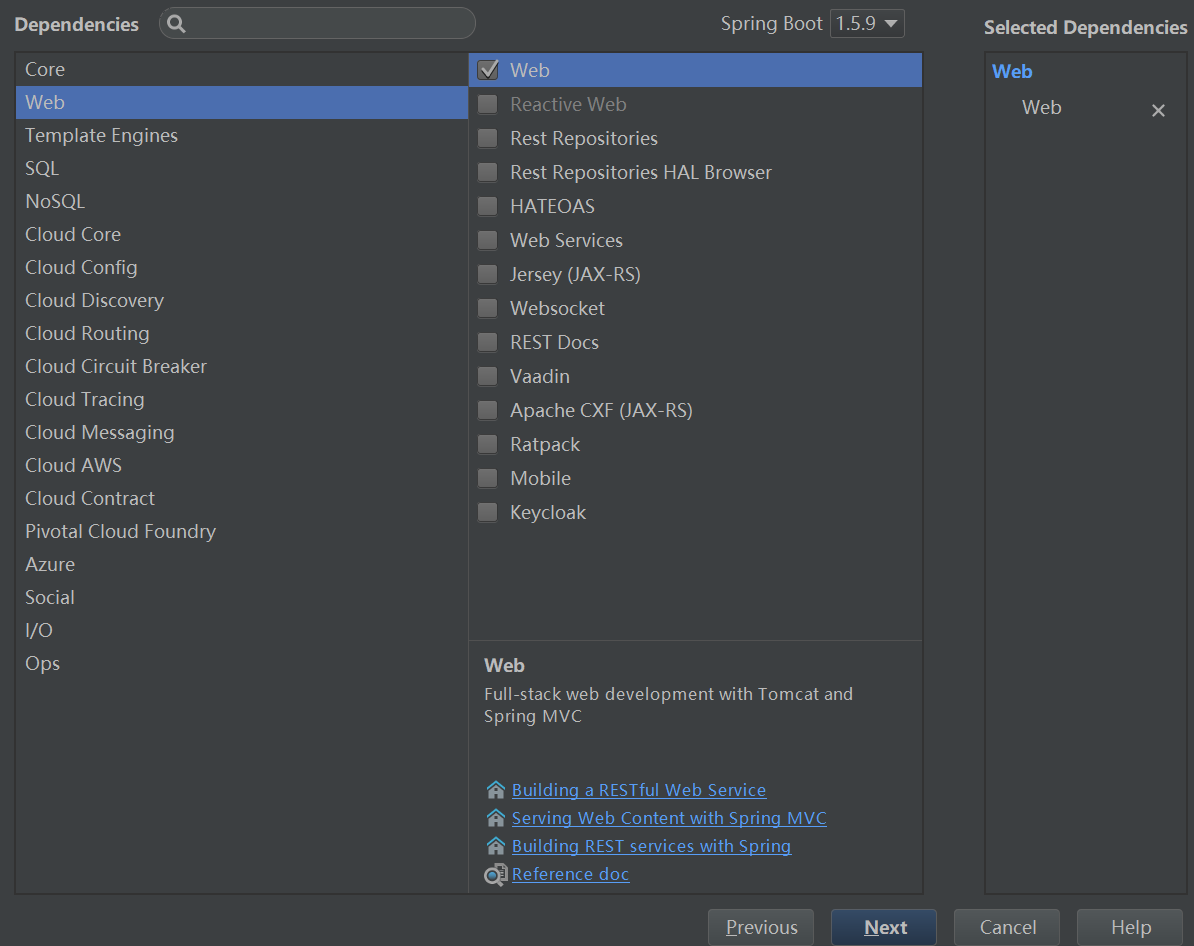Viewport: 1194px width, 946px height.
Task: Choose the NoSQL category
Action: click(x=55, y=201)
